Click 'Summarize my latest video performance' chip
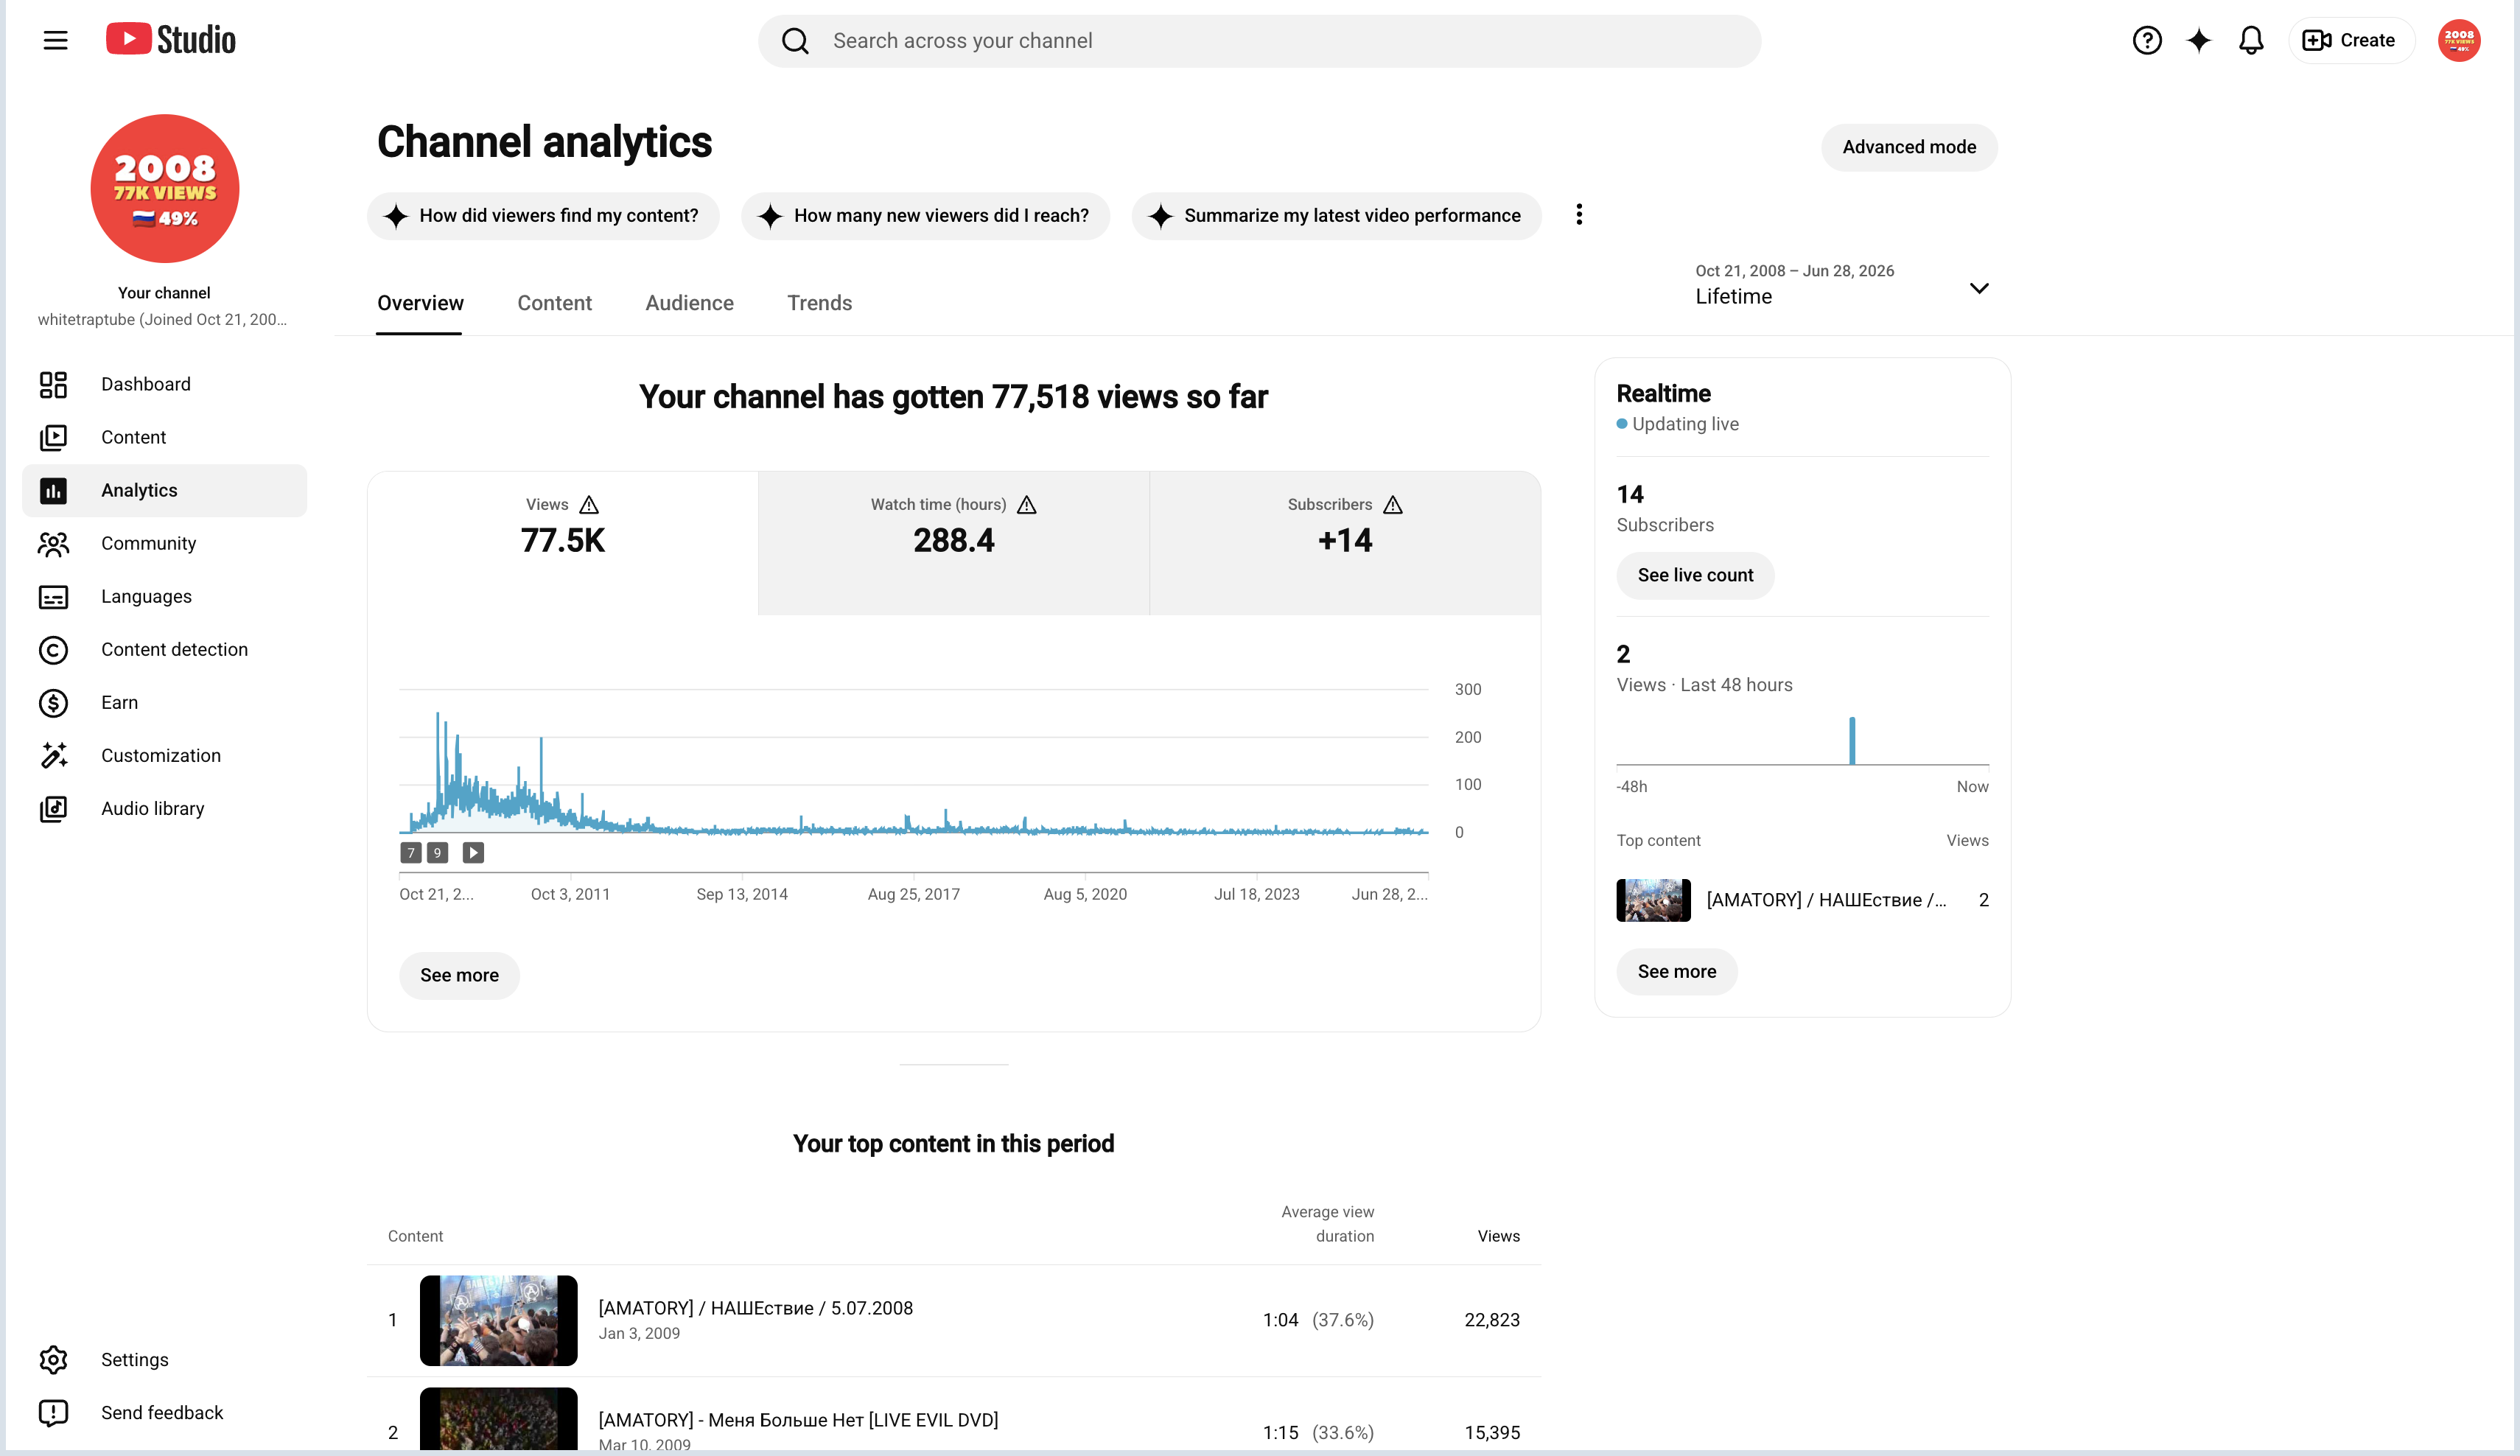The width and height of the screenshot is (2520, 1456). (1336, 215)
